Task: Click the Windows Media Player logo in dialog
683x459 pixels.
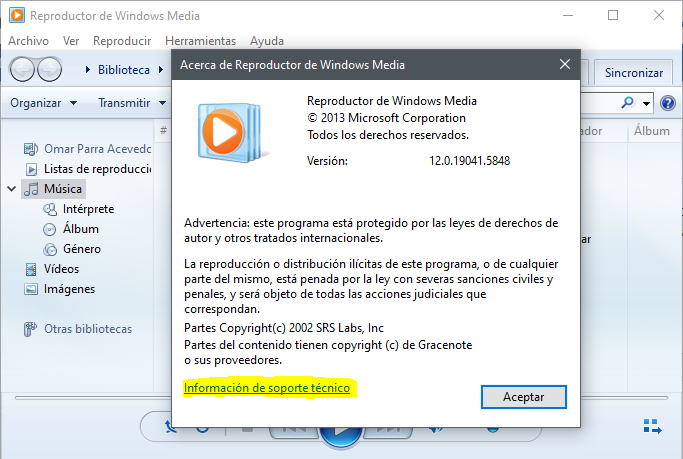Action: click(231, 132)
